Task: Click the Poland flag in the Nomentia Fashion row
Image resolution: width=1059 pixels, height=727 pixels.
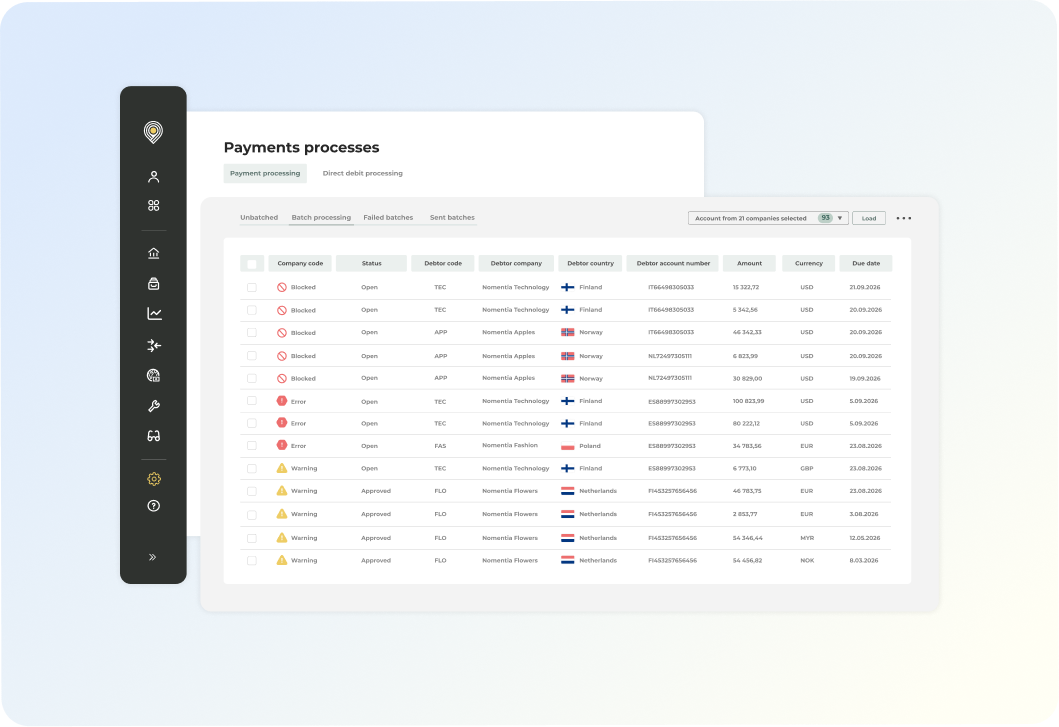Action: (568, 446)
